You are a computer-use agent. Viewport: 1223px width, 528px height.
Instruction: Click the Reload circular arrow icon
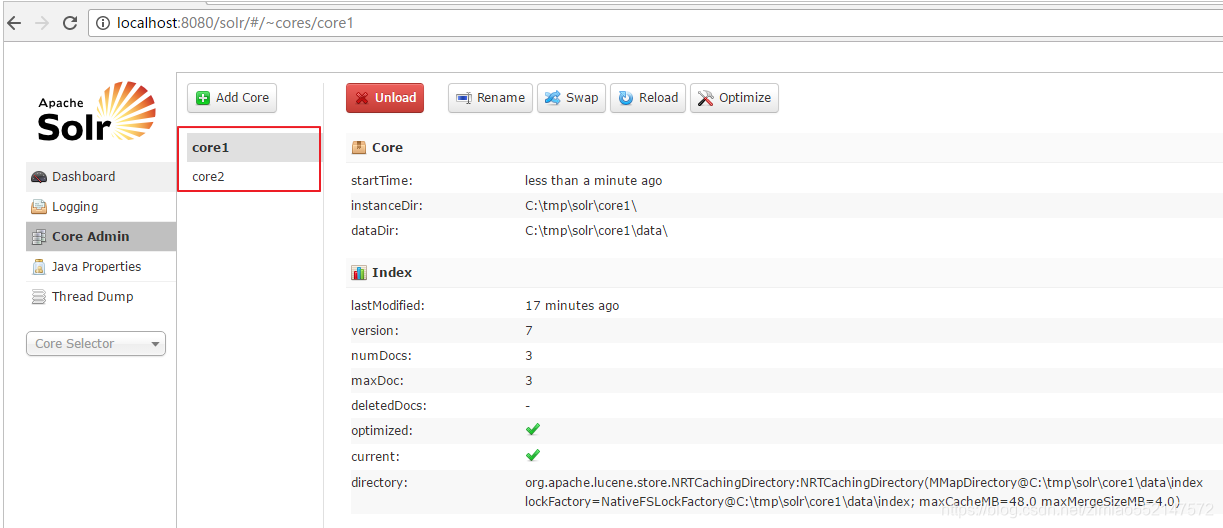626,98
